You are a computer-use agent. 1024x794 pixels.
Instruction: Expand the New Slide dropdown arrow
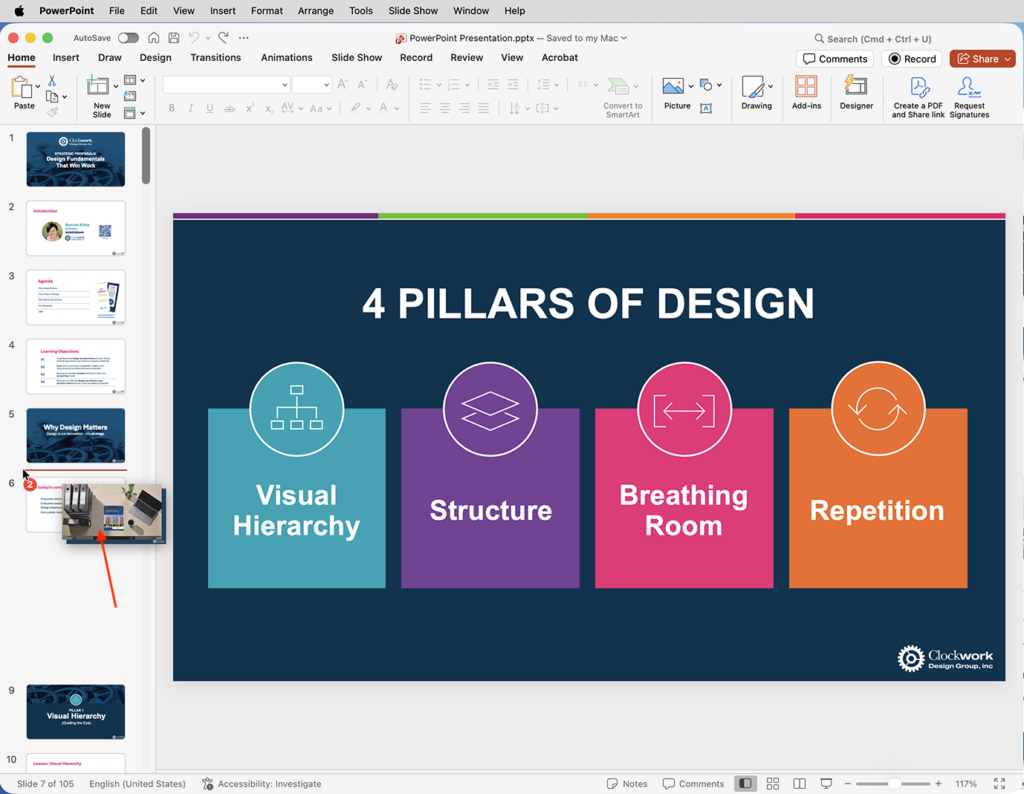[x=116, y=86]
